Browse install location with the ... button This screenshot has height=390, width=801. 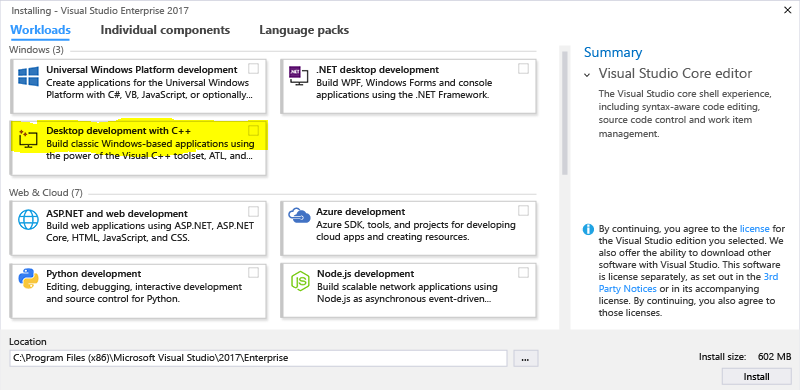tap(526, 358)
